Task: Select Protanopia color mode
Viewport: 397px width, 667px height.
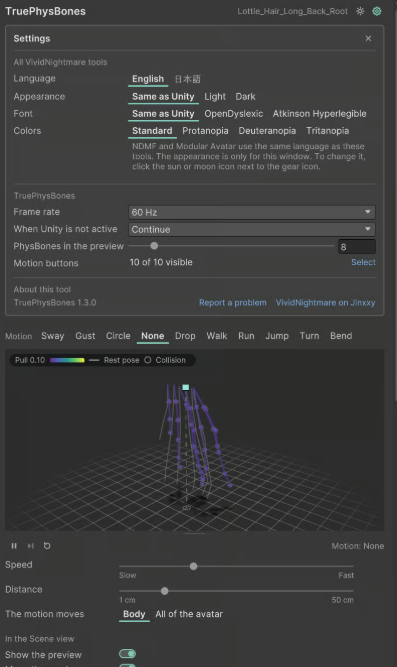Action: point(205,131)
